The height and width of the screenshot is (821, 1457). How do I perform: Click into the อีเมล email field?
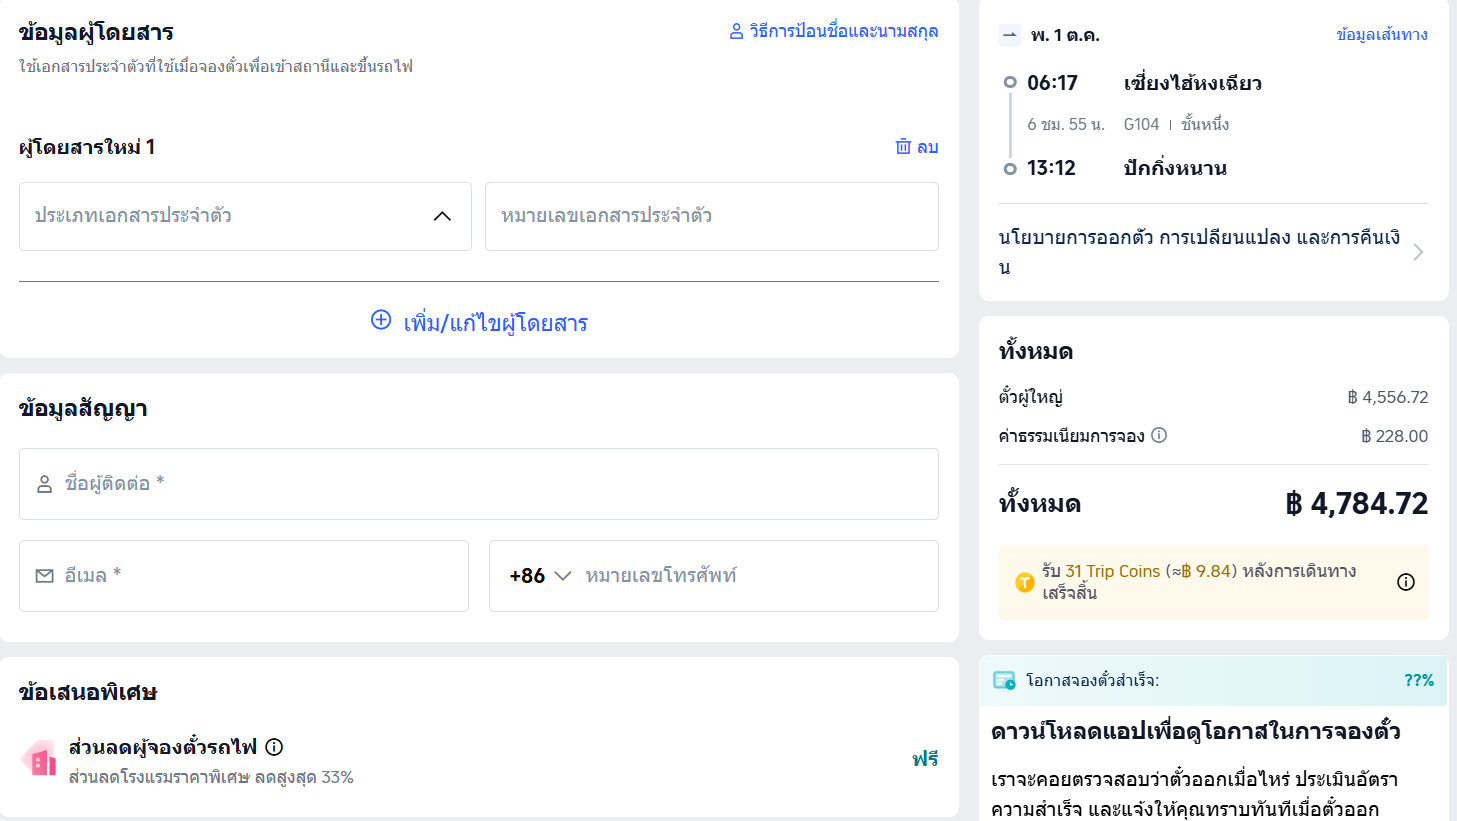click(x=244, y=576)
